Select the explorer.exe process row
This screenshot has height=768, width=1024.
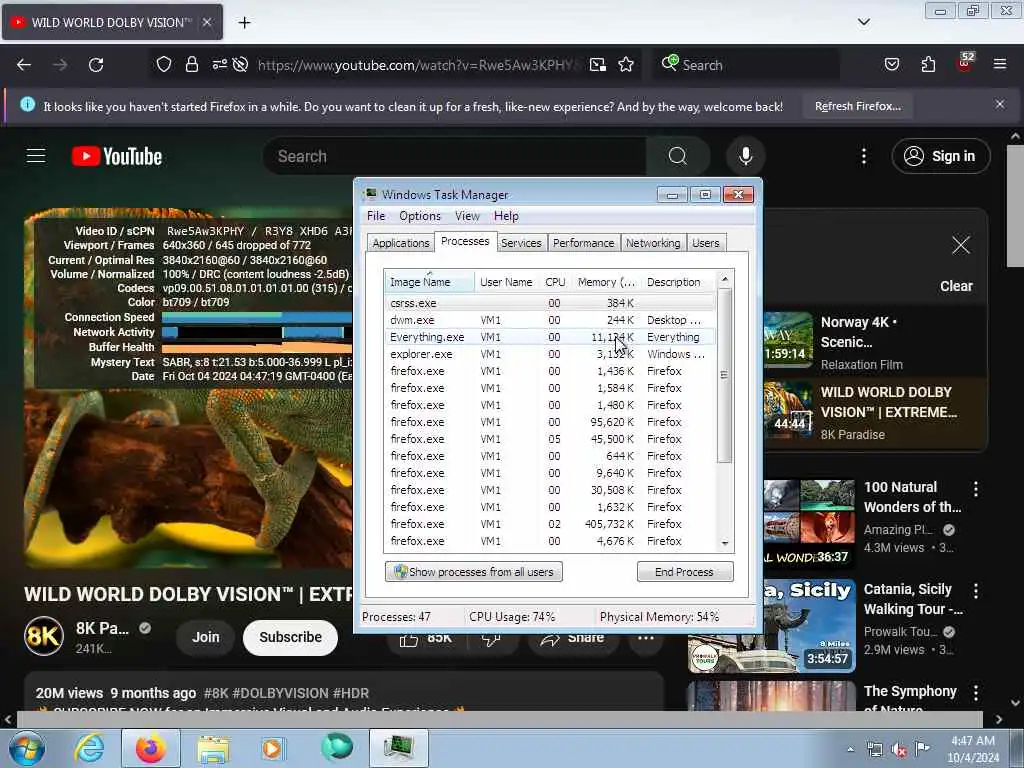[x=550, y=354]
